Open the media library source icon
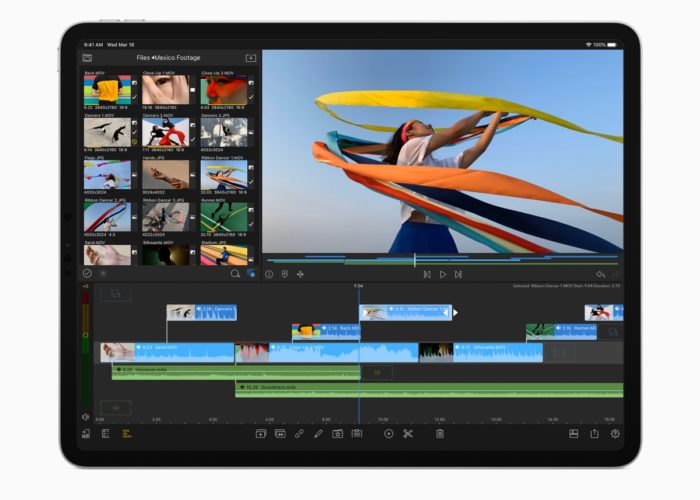This screenshot has height=500, width=700. point(87,58)
